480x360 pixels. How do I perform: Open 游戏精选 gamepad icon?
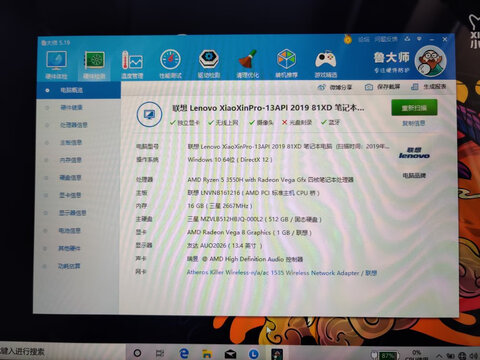(x=326, y=63)
